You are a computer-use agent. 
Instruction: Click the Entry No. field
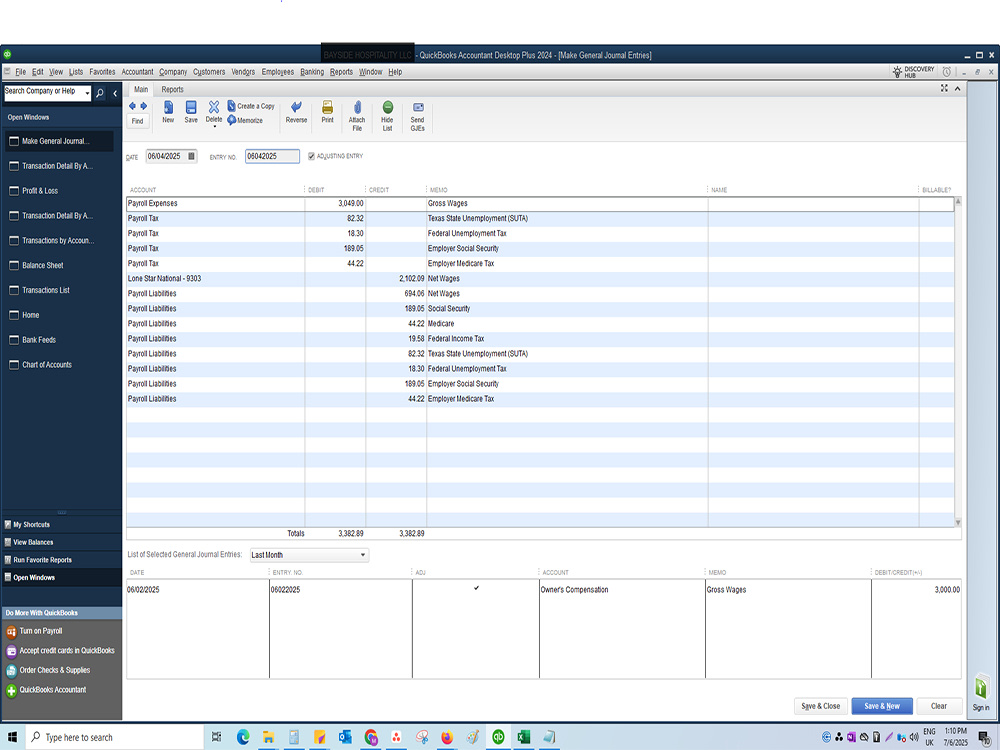[x=272, y=156]
